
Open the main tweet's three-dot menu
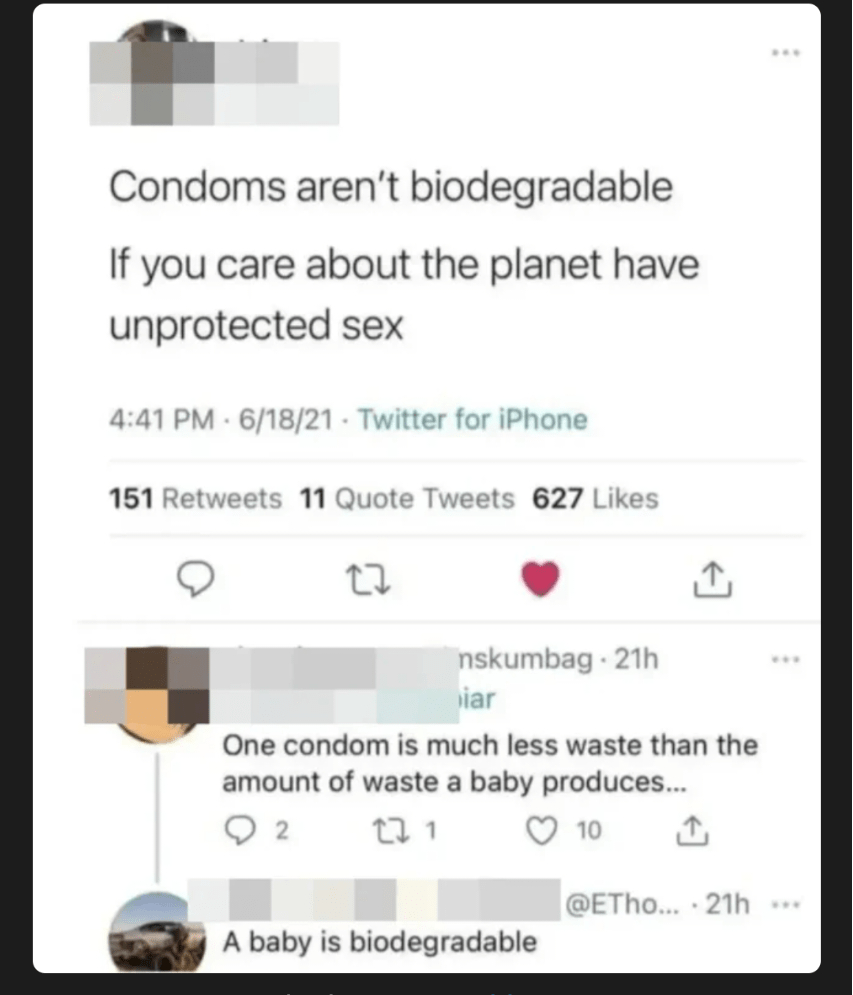(x=786, y=53)
